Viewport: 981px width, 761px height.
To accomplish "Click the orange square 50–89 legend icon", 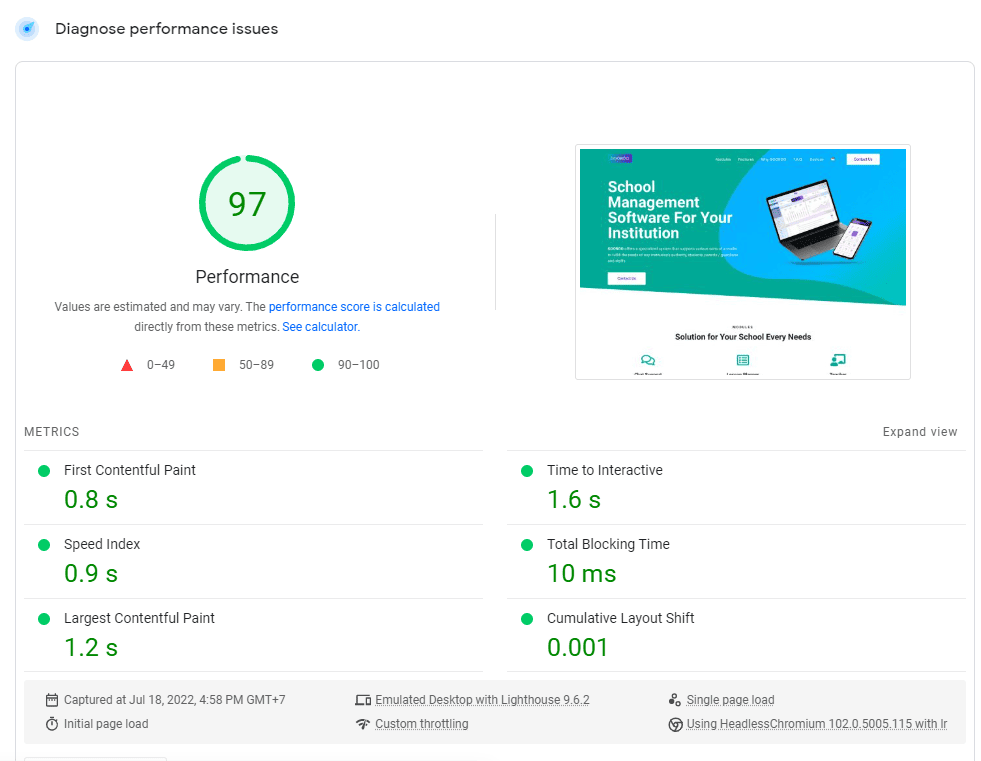I will pos(219,365).
